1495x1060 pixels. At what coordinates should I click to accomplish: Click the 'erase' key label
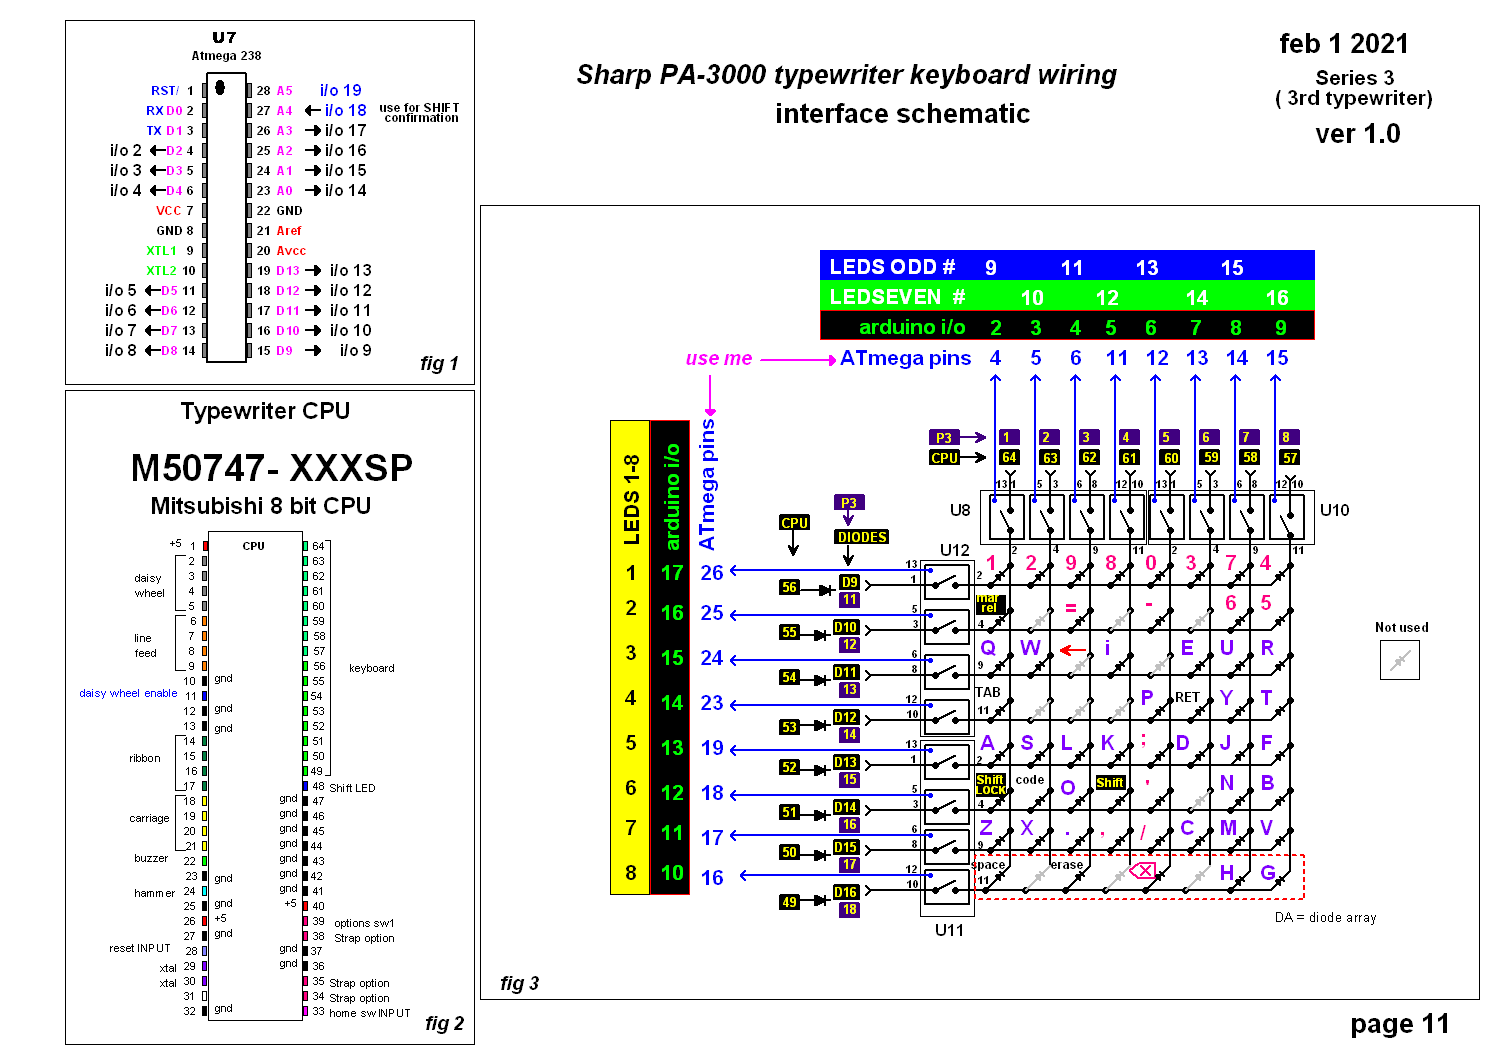(1066, 865)
